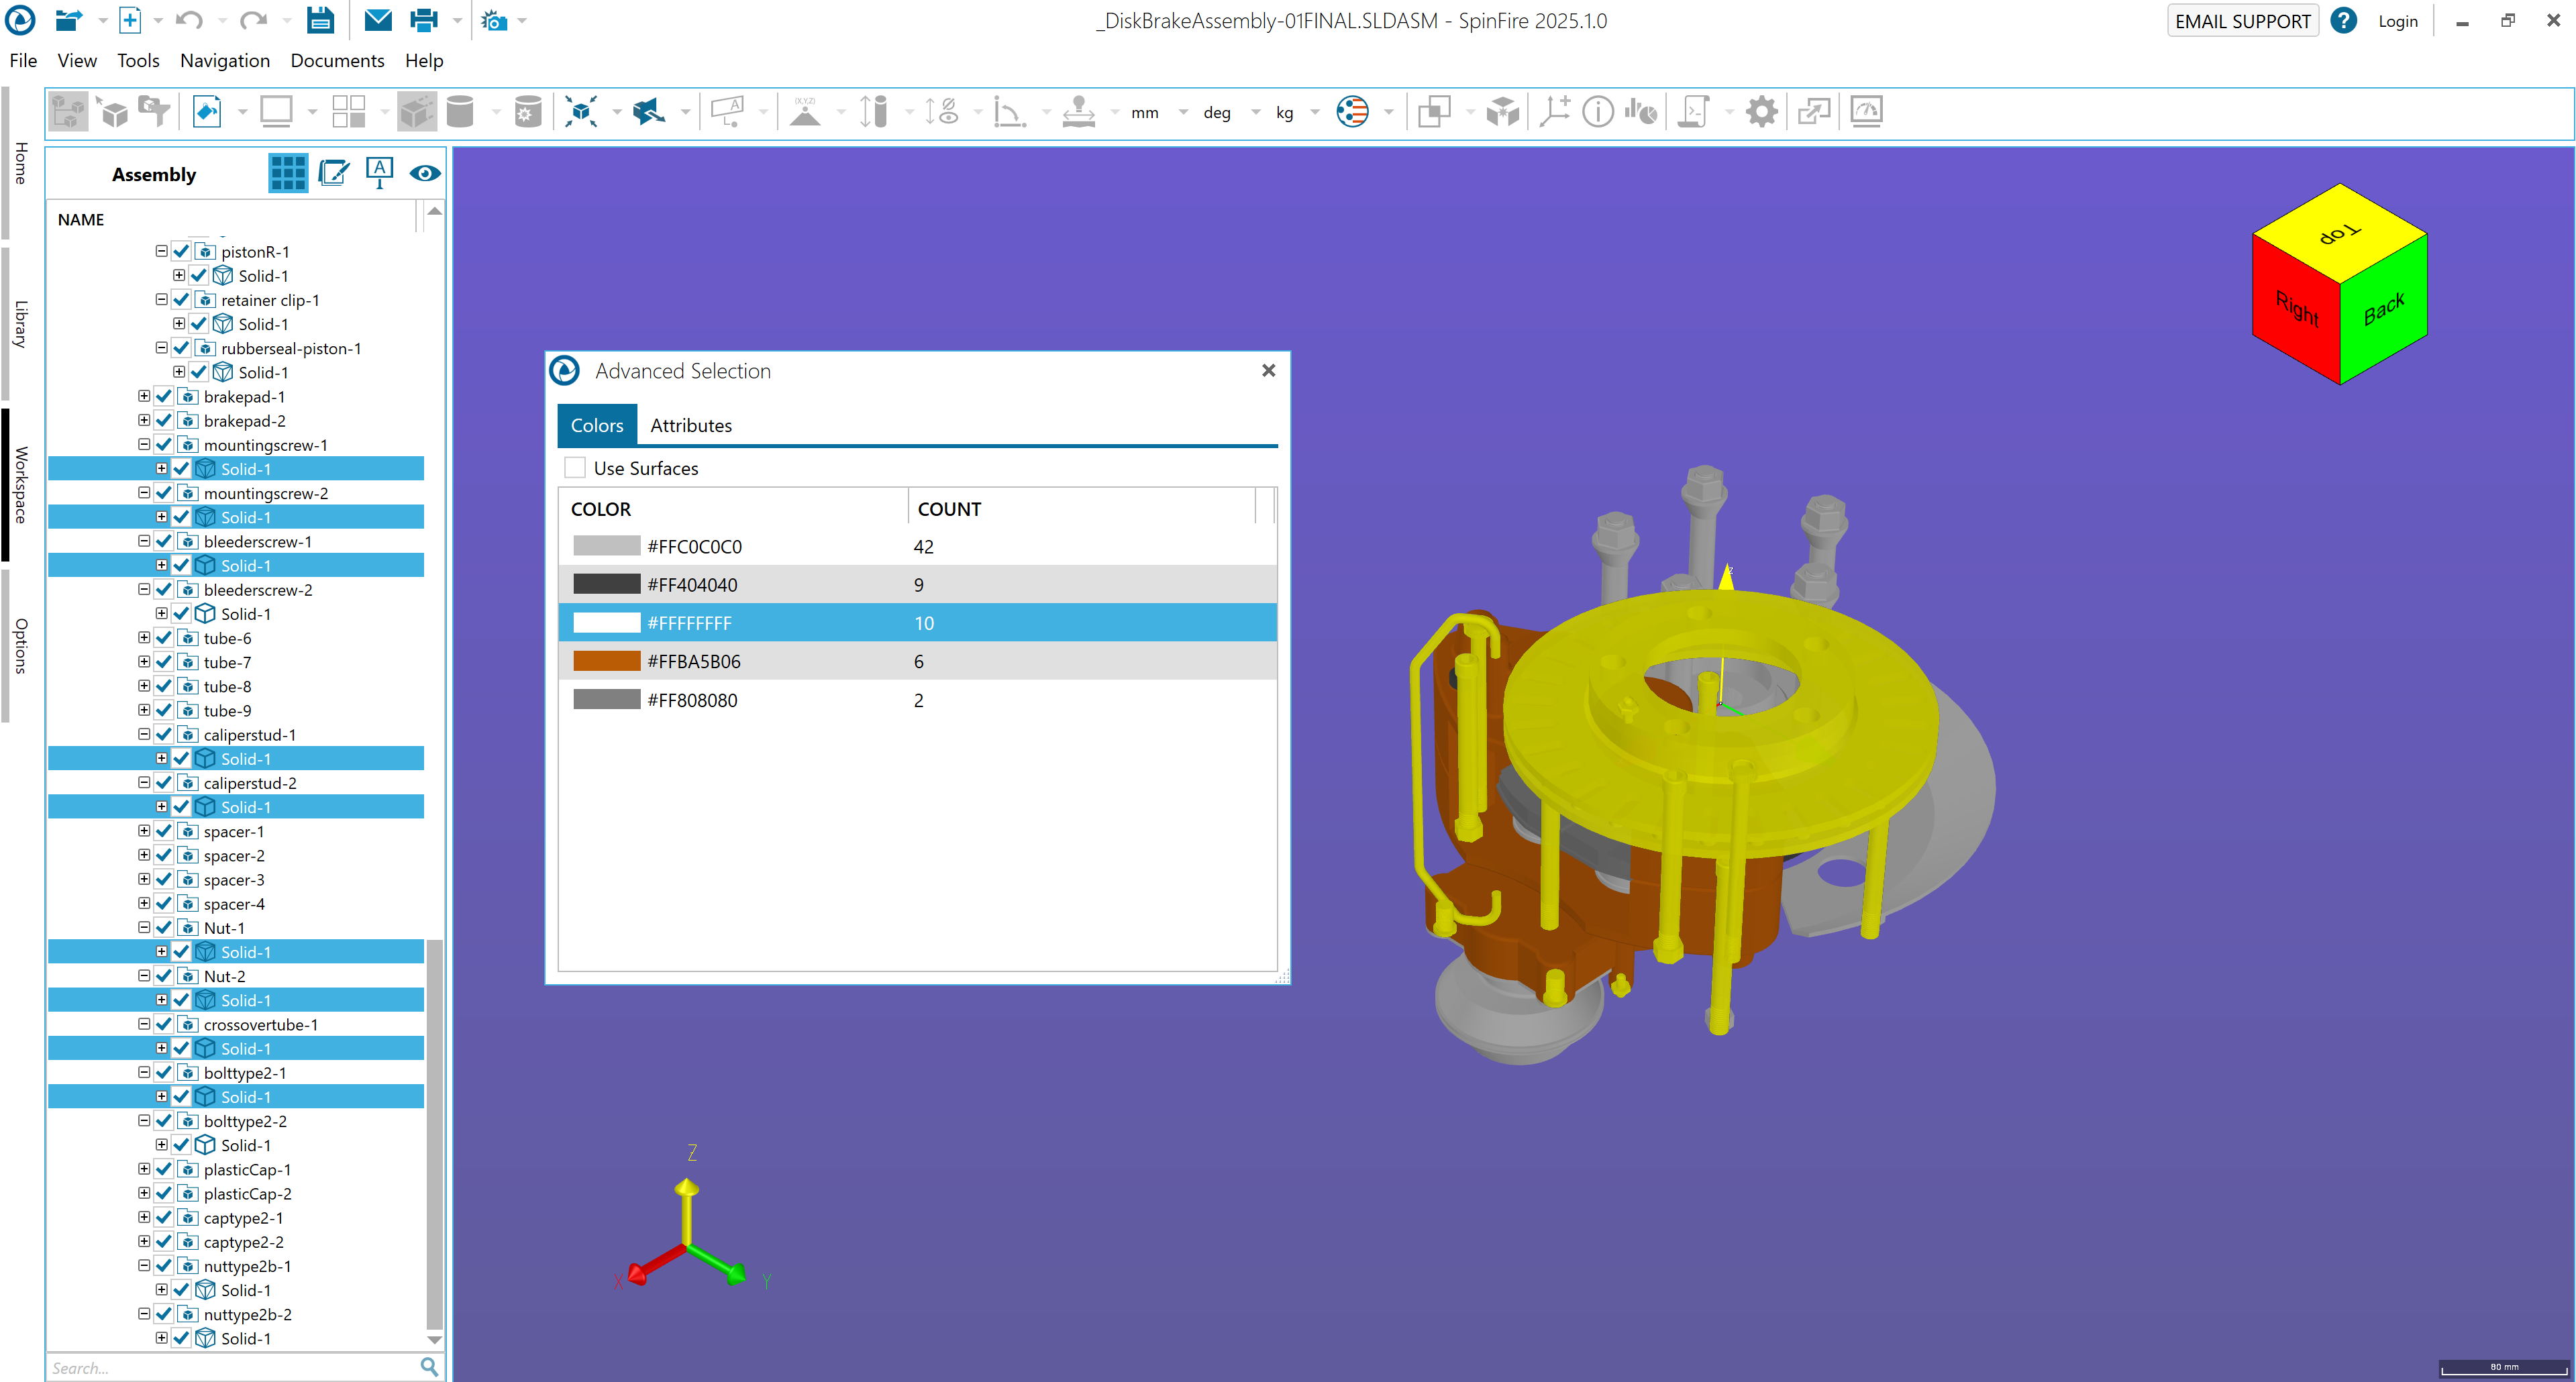The image size is (2576, 1382).
Task: Open the Navigation menu
Action: (x=224, y=60)
